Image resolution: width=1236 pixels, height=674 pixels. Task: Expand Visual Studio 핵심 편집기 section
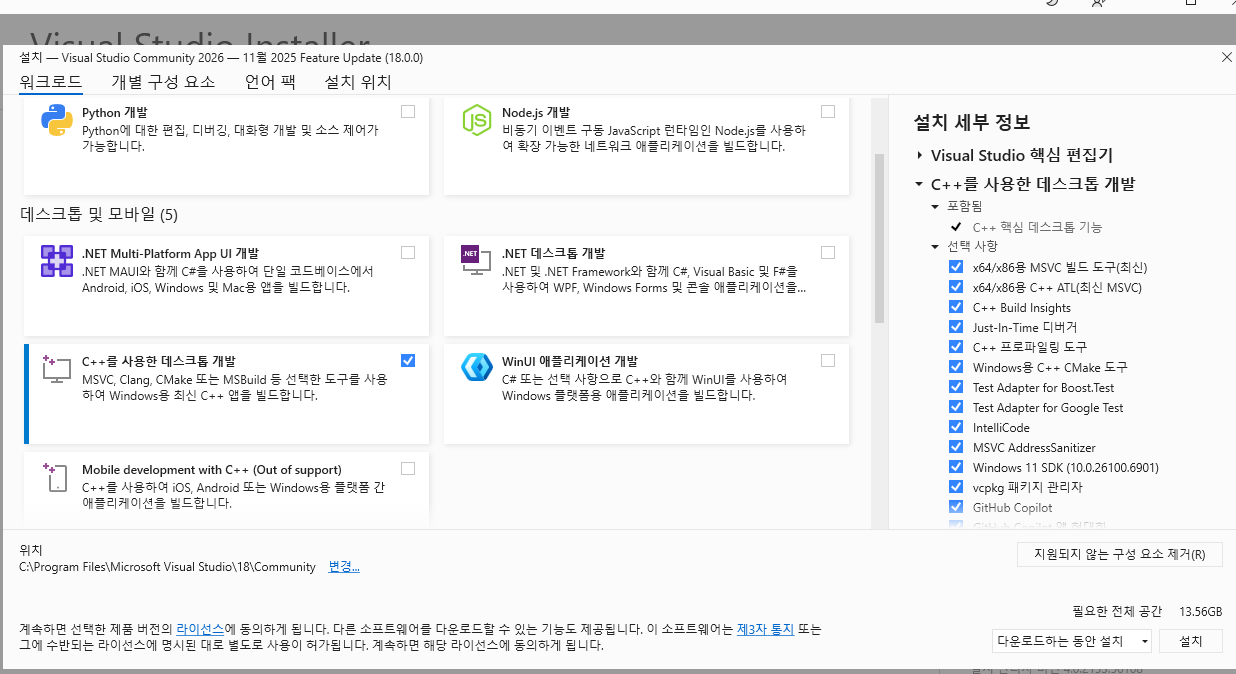coord(919,156)
